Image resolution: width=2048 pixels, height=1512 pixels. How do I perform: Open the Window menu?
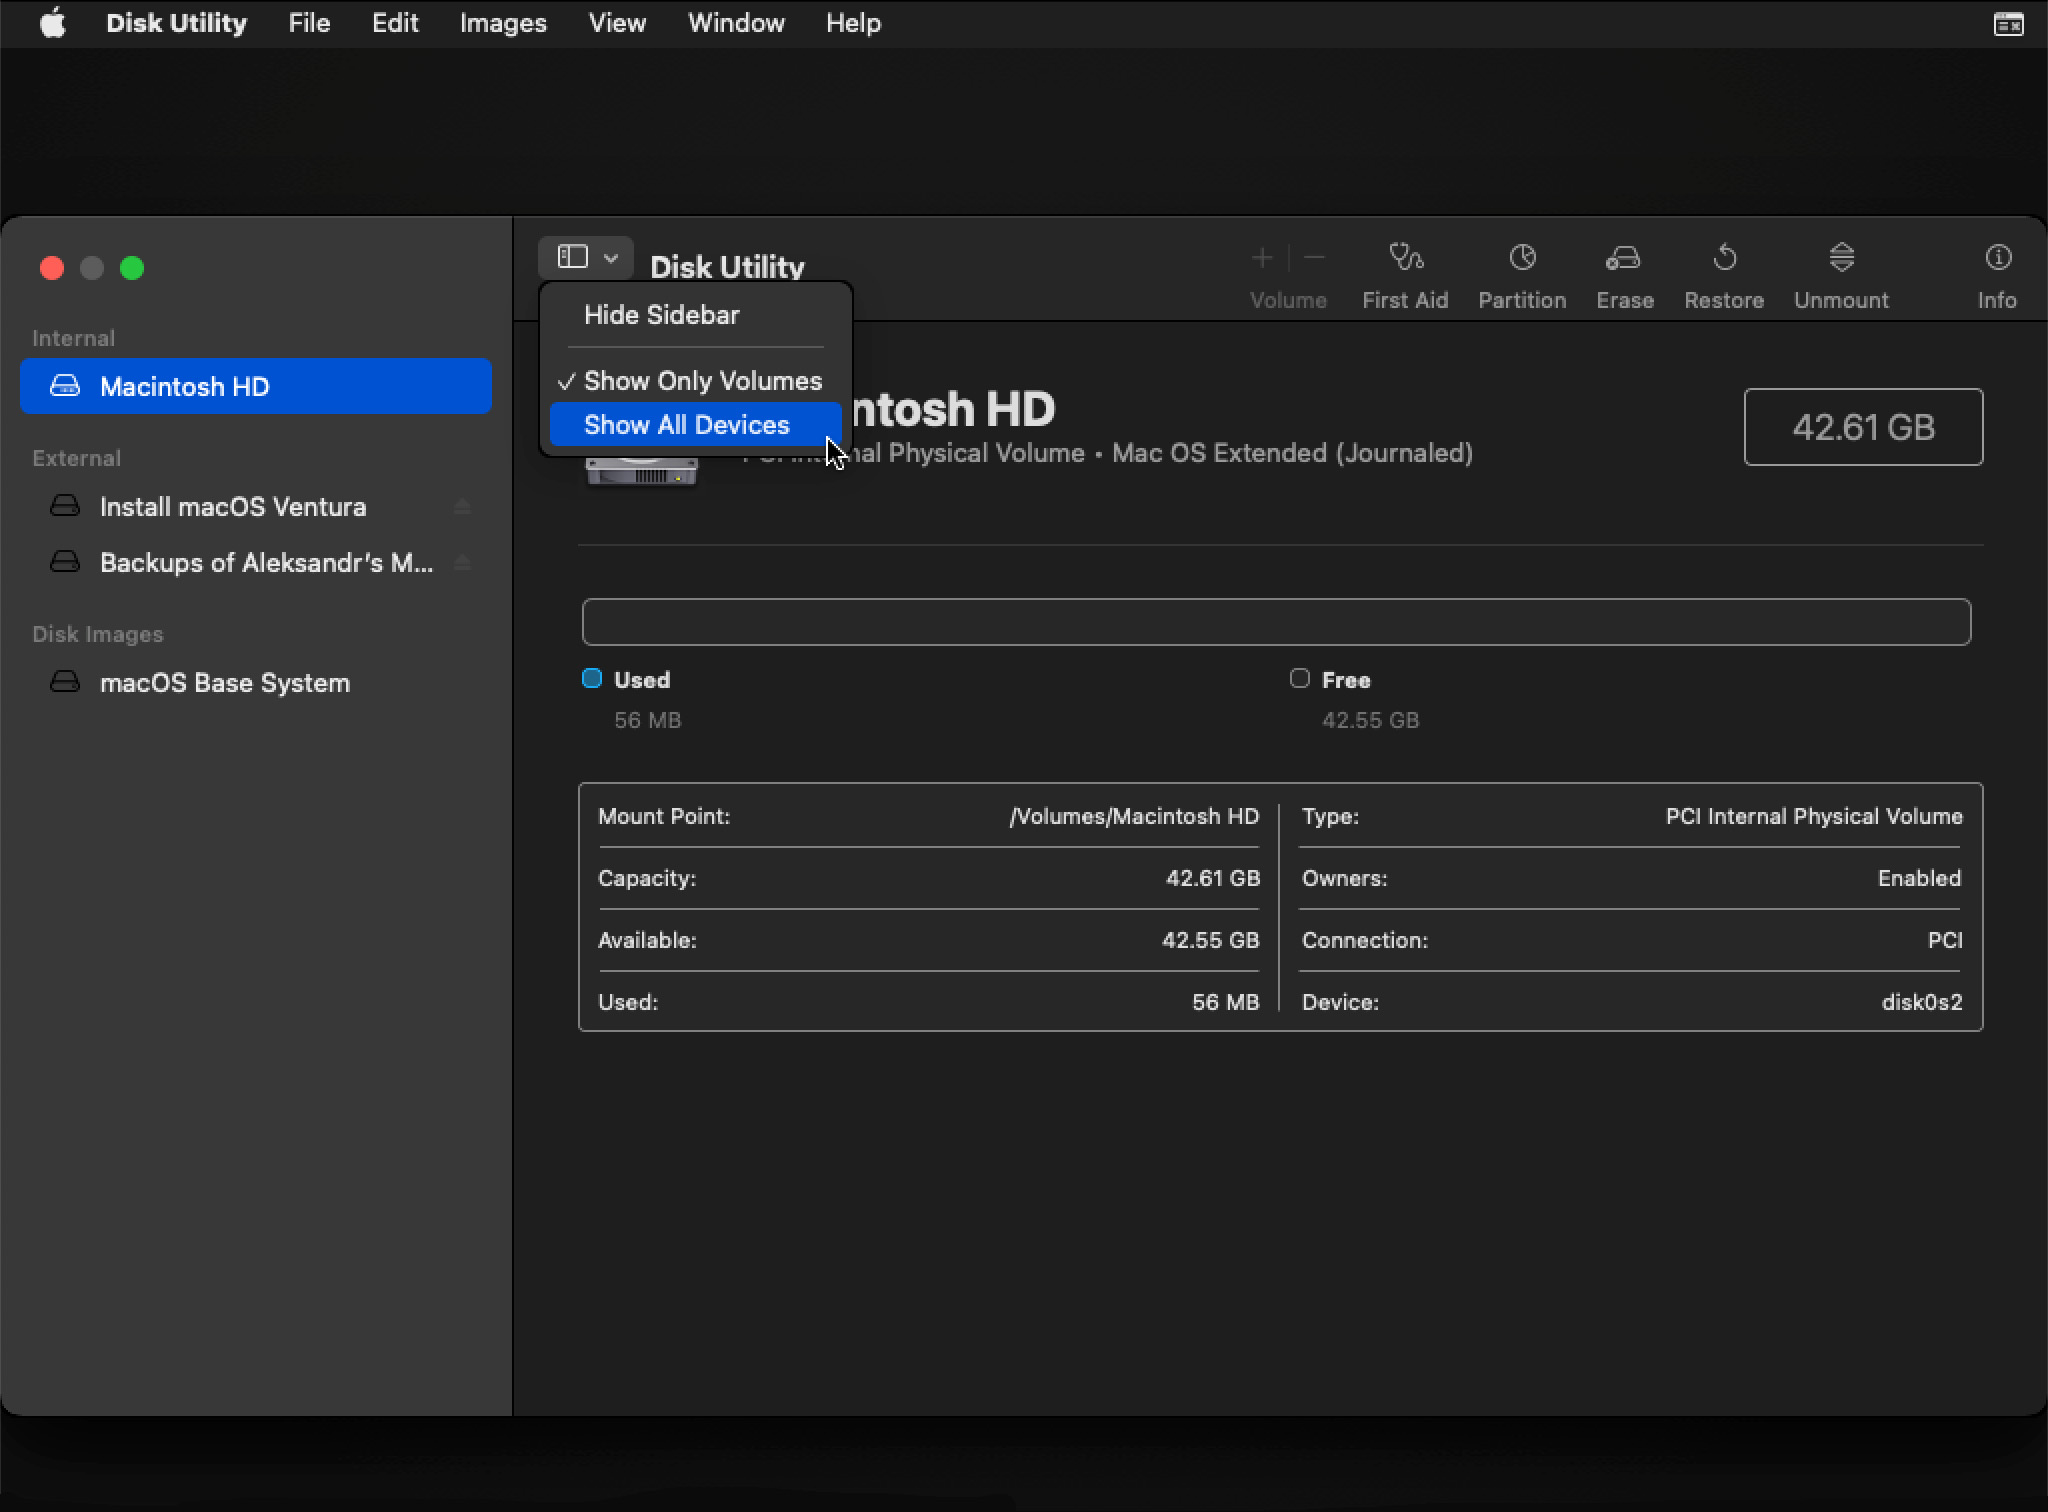[x=736, y=23]
